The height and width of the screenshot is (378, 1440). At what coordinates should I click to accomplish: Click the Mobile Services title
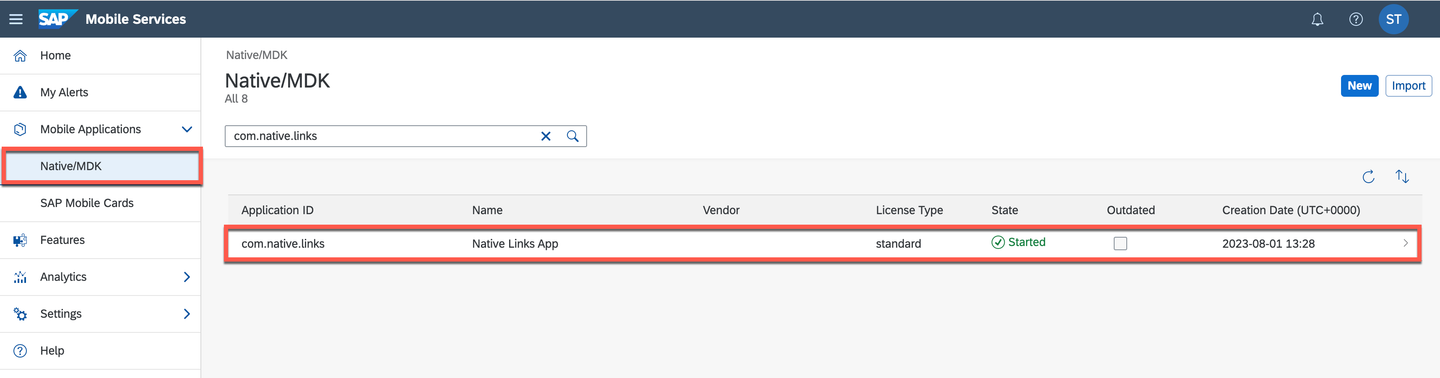tap(135, 19)
